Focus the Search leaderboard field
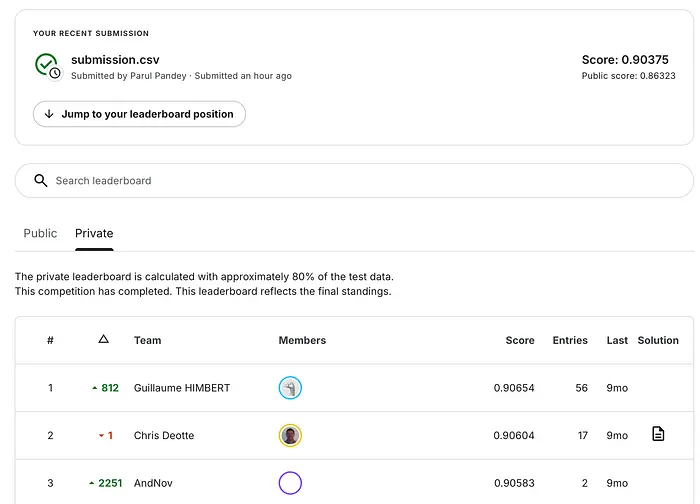 click(x=360, y=181)
